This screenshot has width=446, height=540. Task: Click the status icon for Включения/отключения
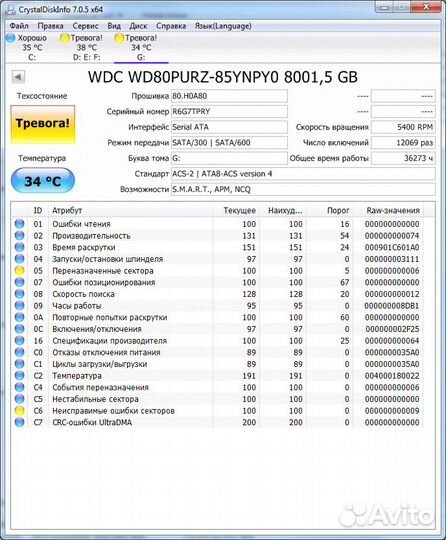click(20, 329)
